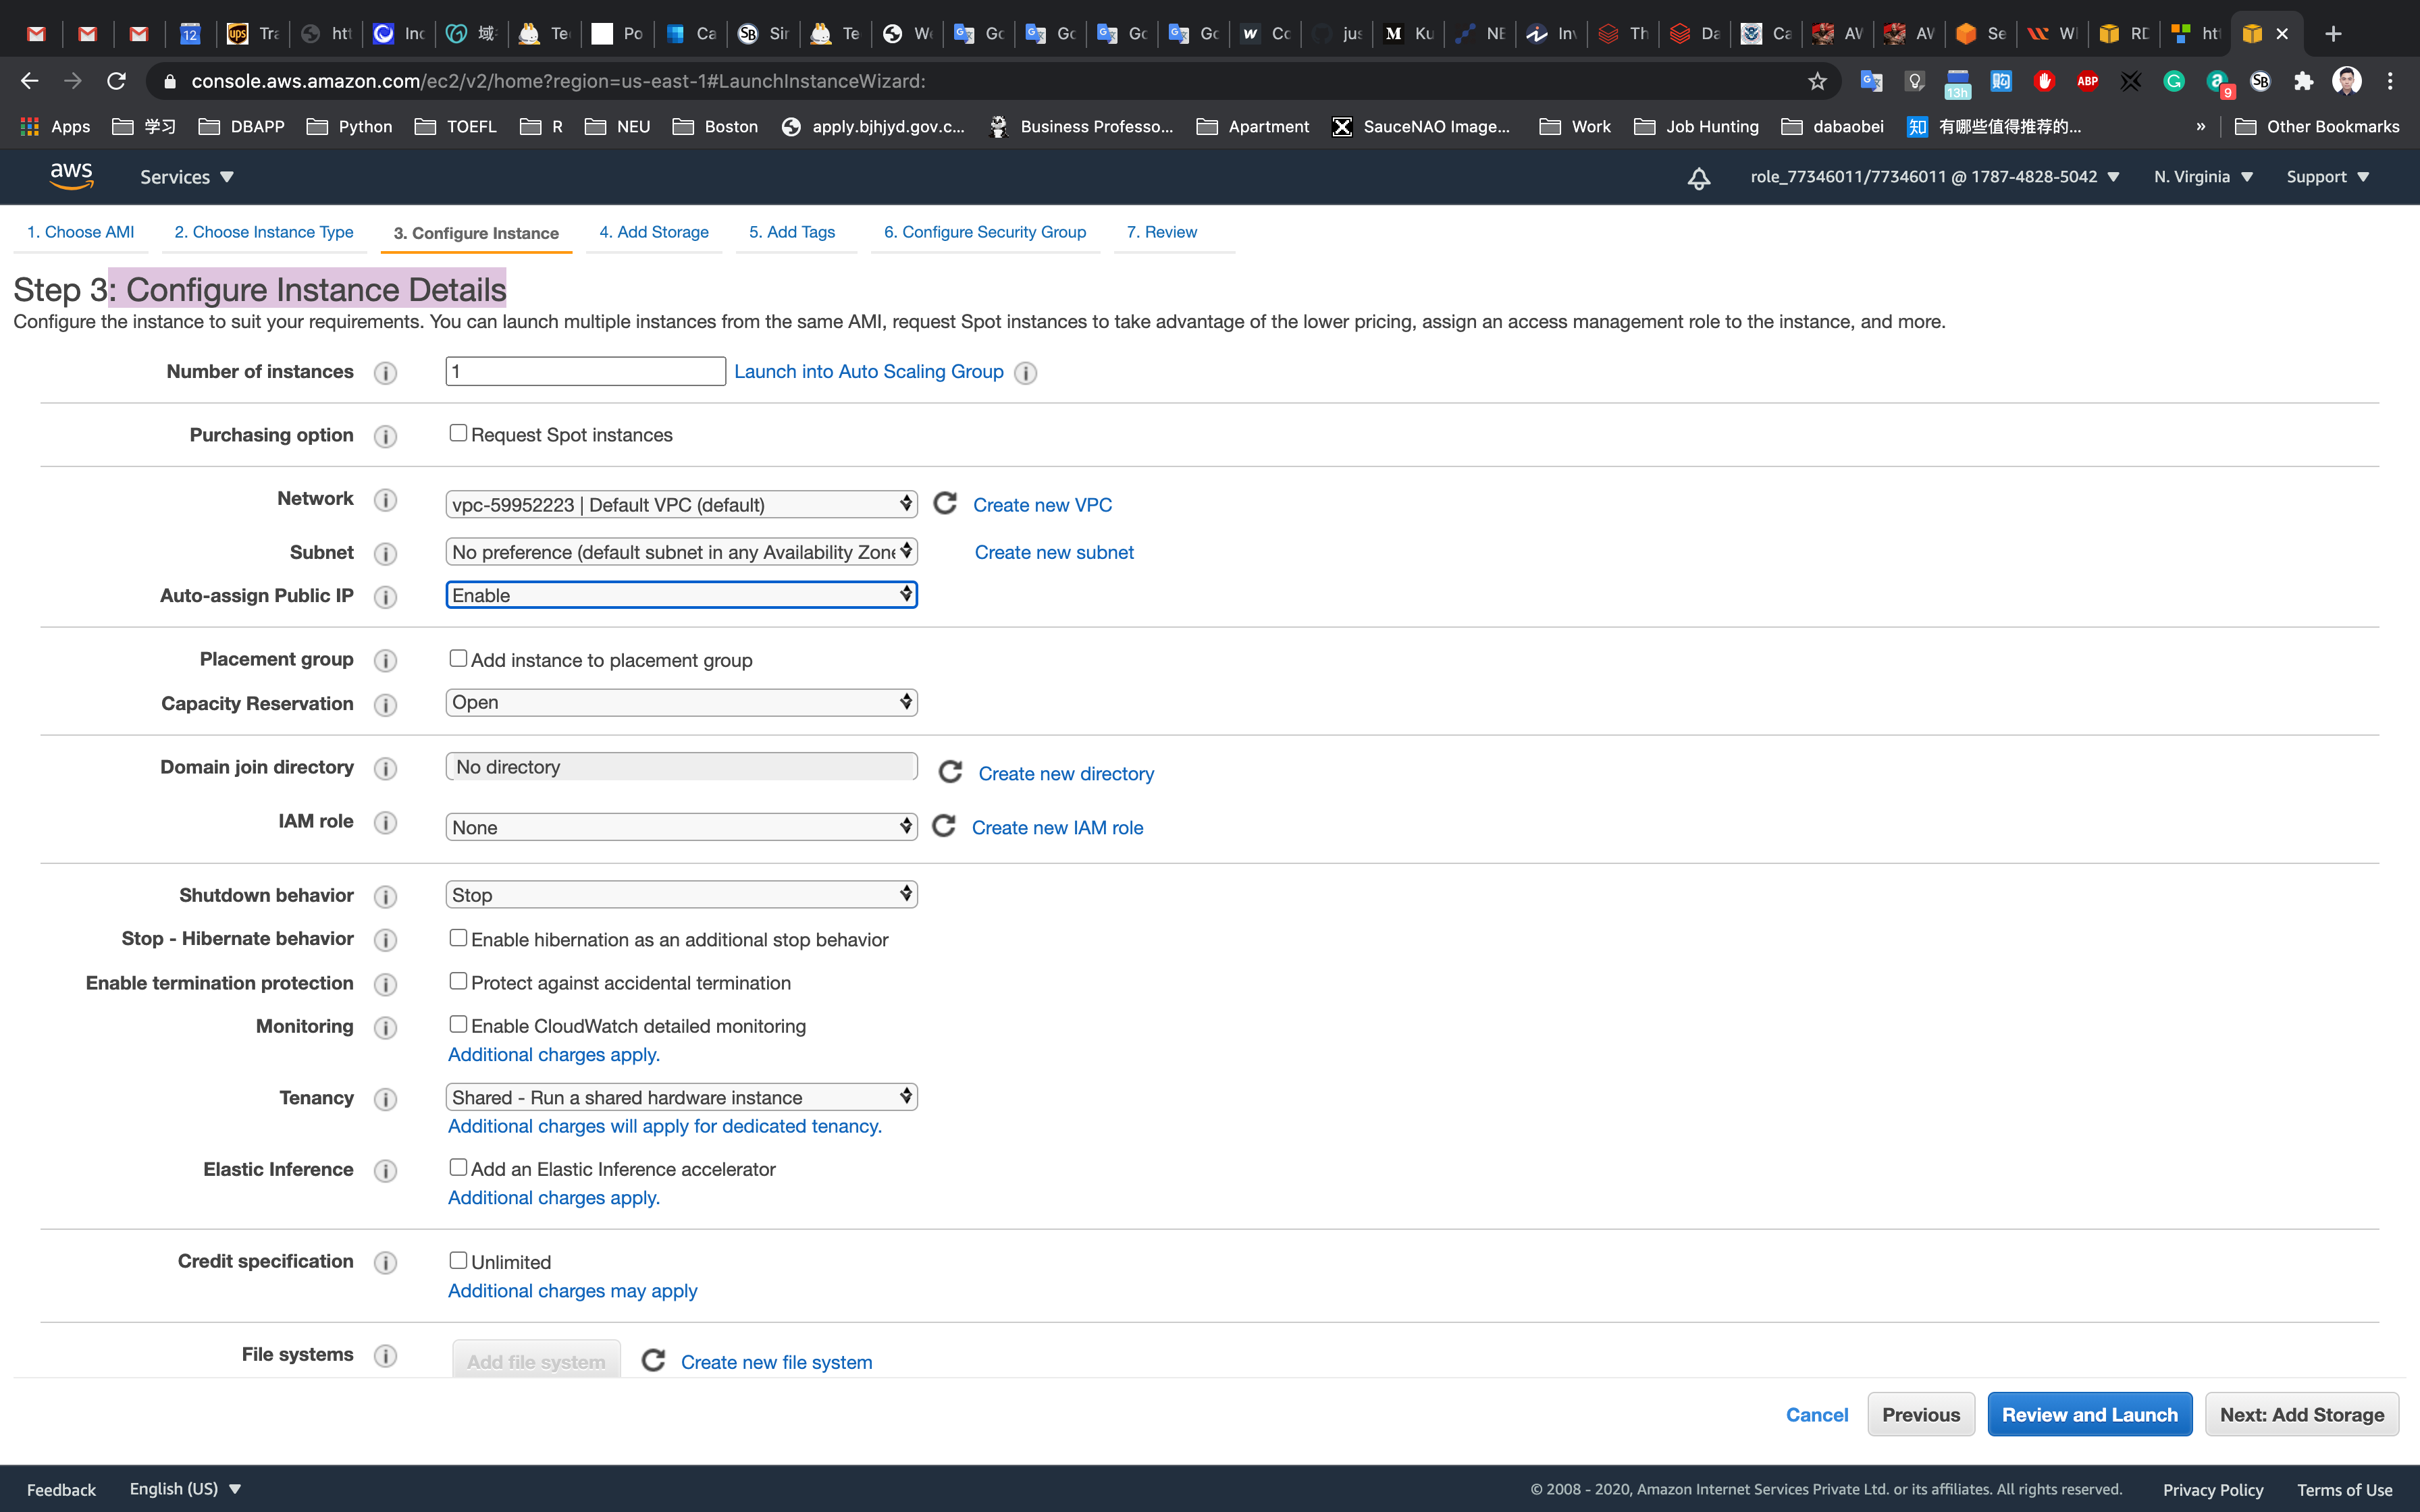Click info icon beside Shutdown behavior

[385, 896]
